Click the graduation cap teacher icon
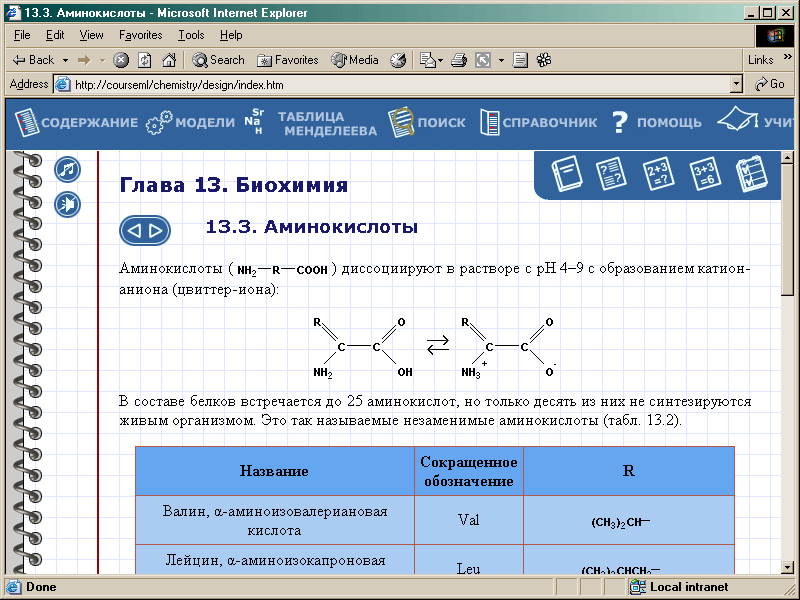This screenshot has height=600, width=800. (738, 120)
